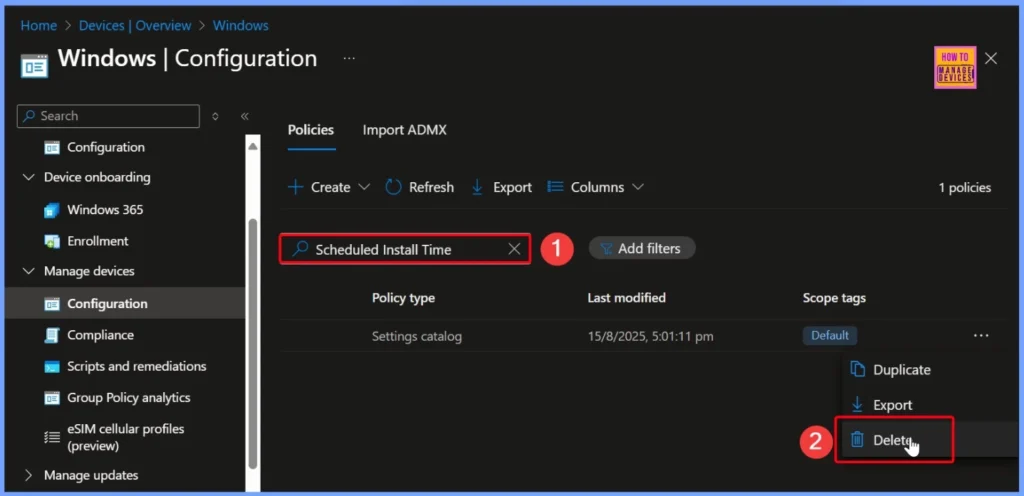This screenshot has height=496, width=1024.
Task: Click the highlighted Configuration icon under Manage devices
Action: point(52,304)
